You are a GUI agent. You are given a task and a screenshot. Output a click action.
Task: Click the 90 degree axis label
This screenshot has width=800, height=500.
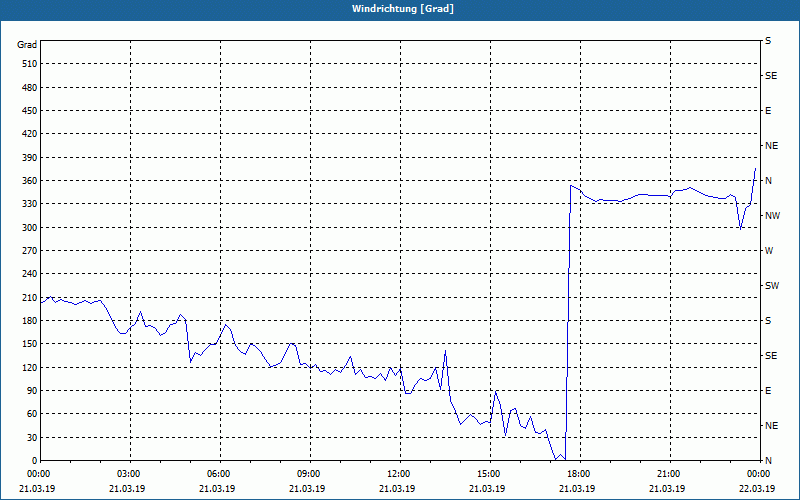pyautogui.click(x=32, y=391)
